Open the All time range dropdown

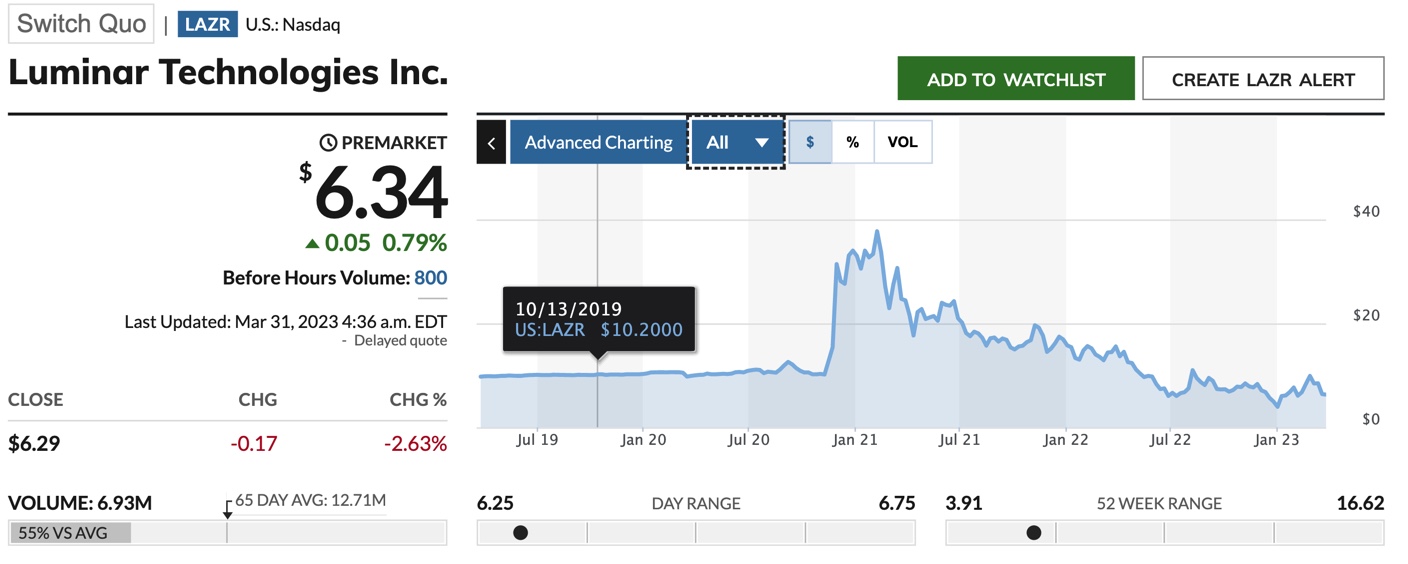click(x=736, y=142)
